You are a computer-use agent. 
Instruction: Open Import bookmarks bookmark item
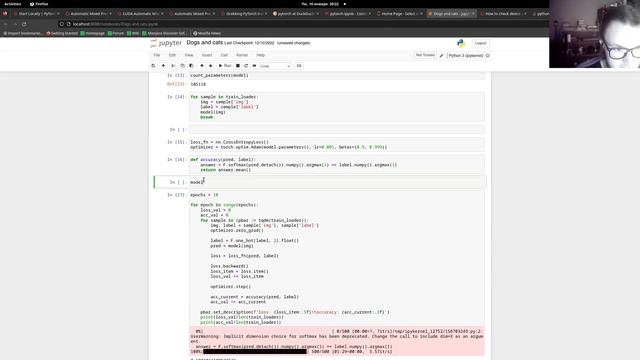(x=22, y=33)
